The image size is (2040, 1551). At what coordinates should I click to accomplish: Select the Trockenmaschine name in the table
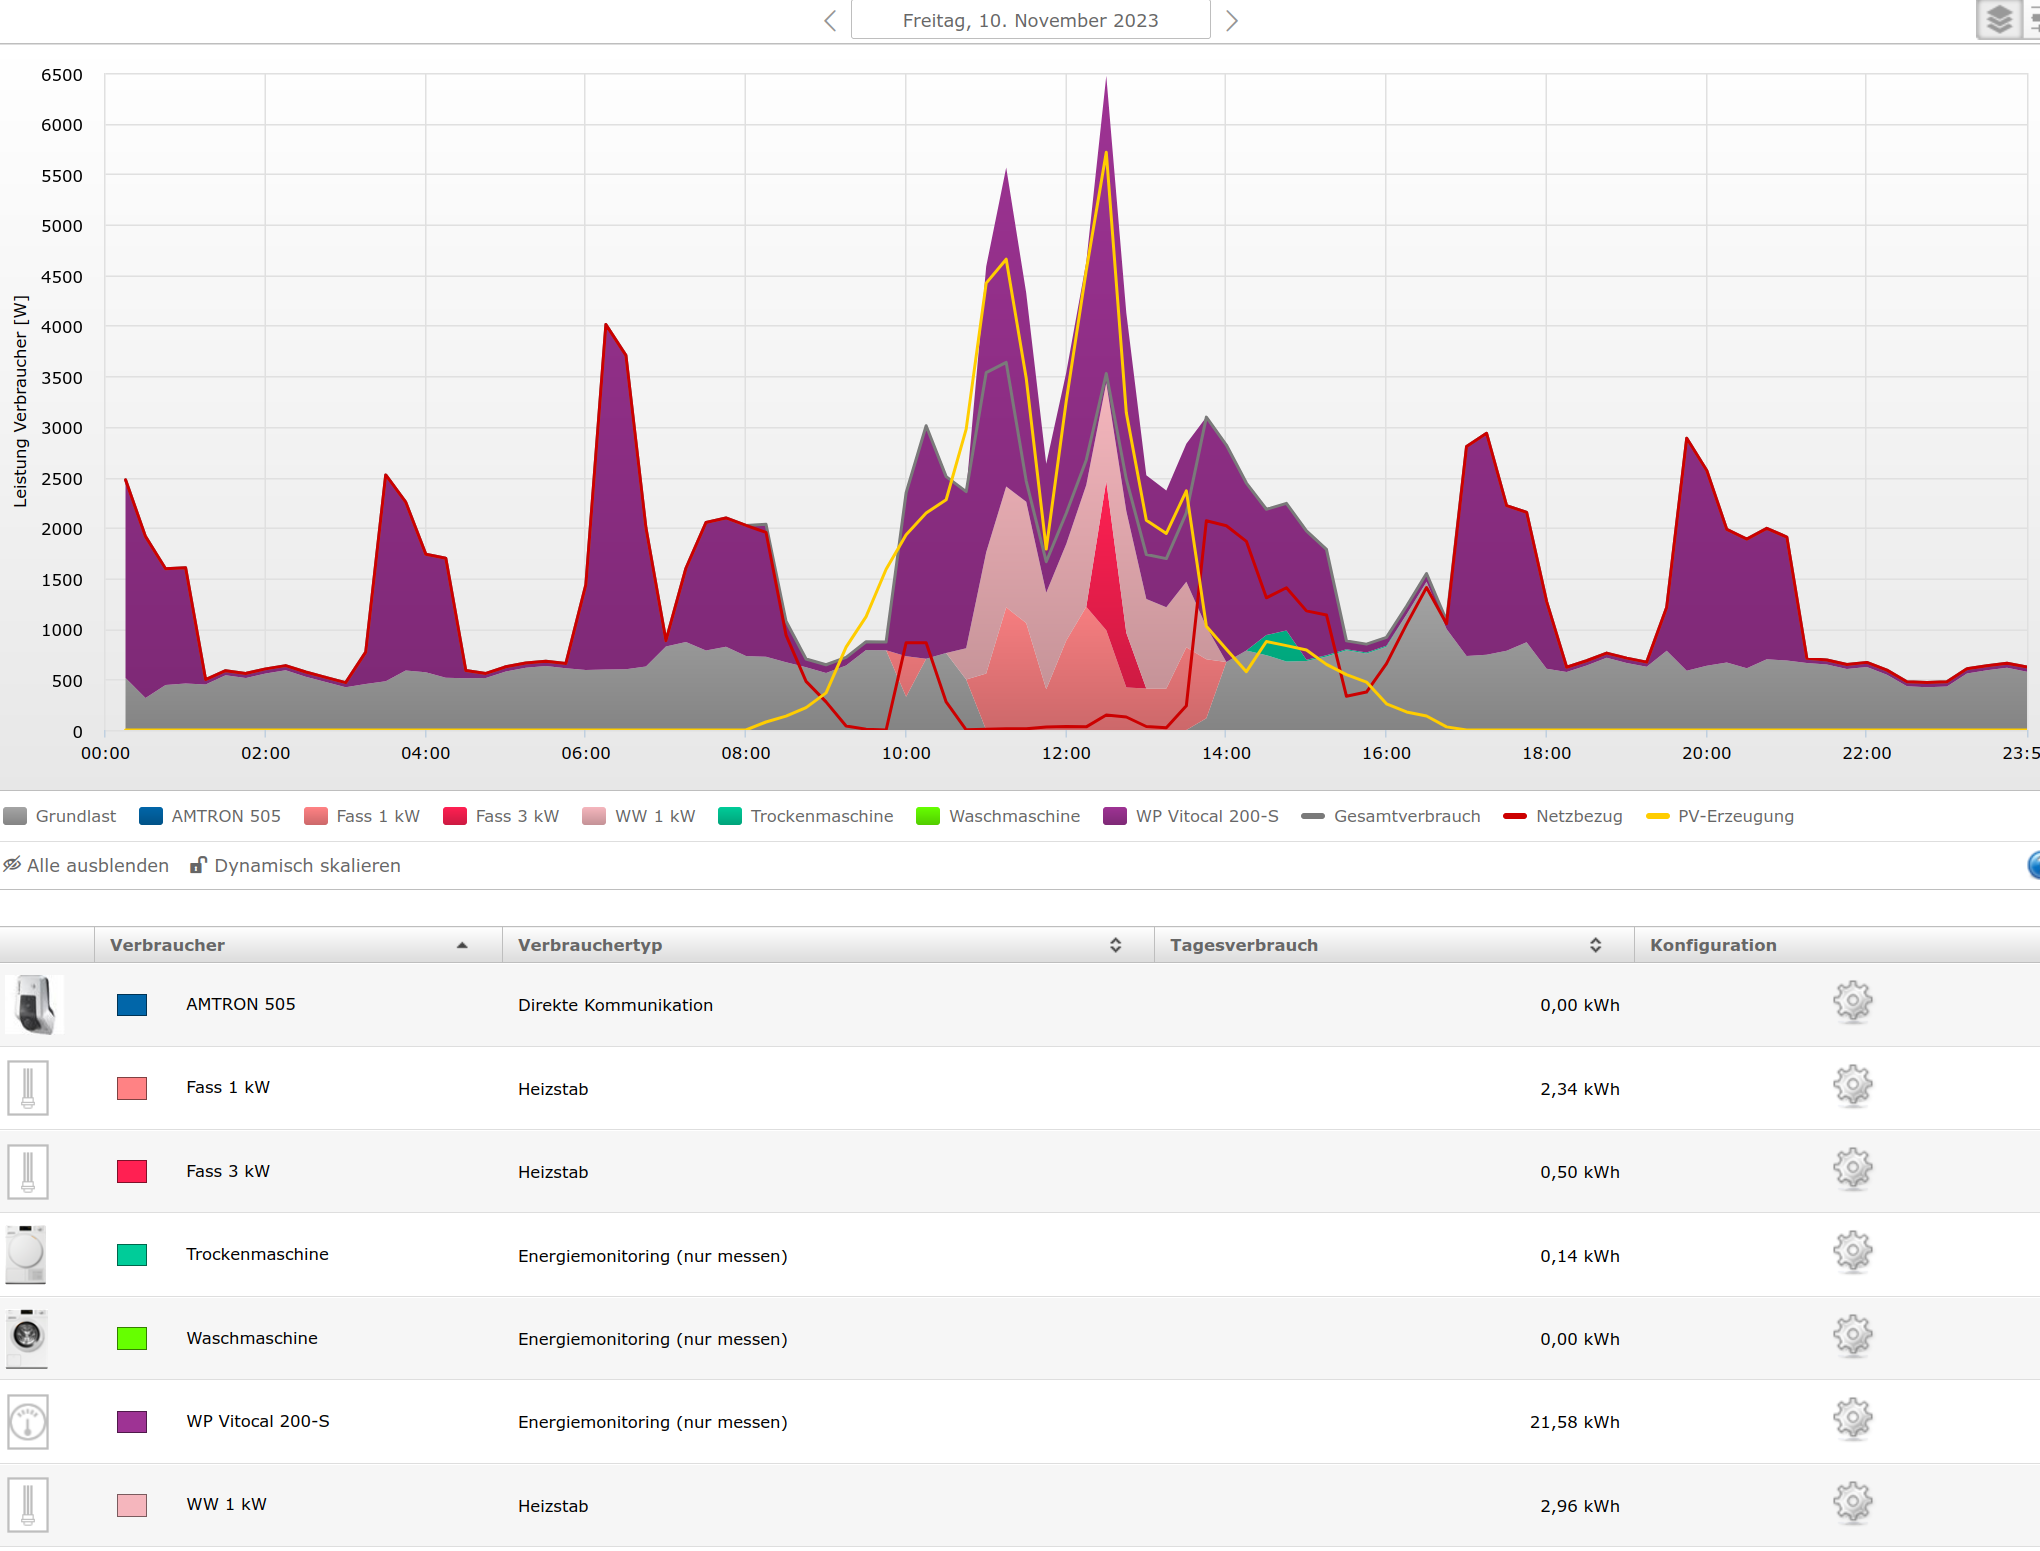pyautogui.click(x=257, y=1254)
